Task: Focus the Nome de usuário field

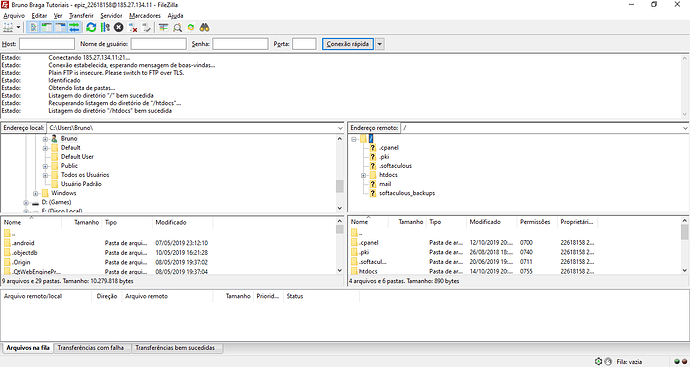Action: click(158, 44)
